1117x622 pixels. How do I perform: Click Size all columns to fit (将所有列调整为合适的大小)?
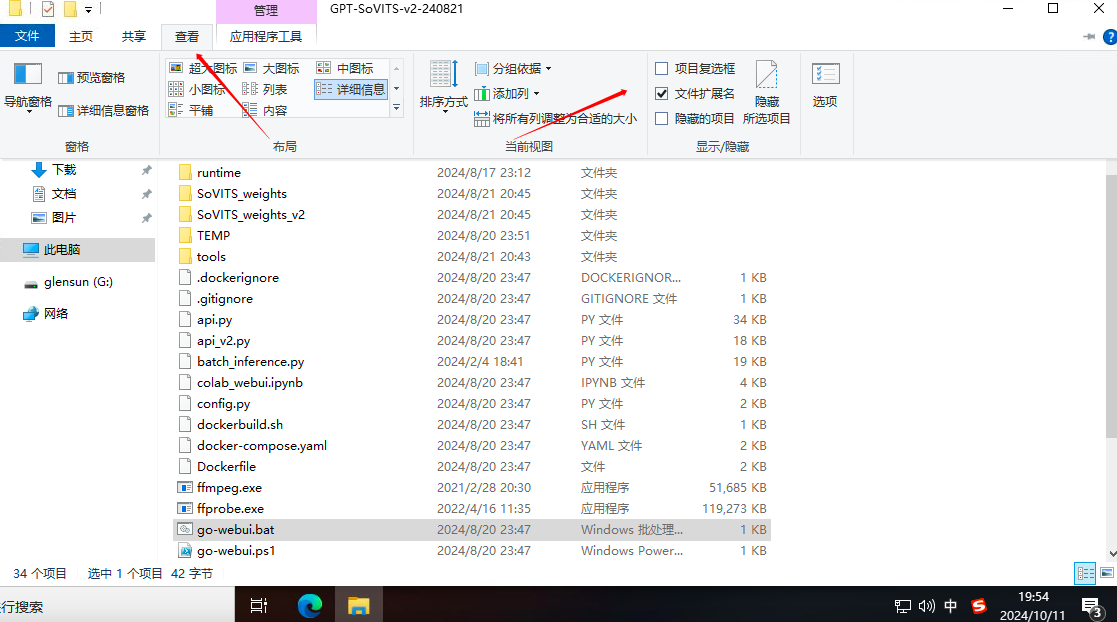point(555,118)
